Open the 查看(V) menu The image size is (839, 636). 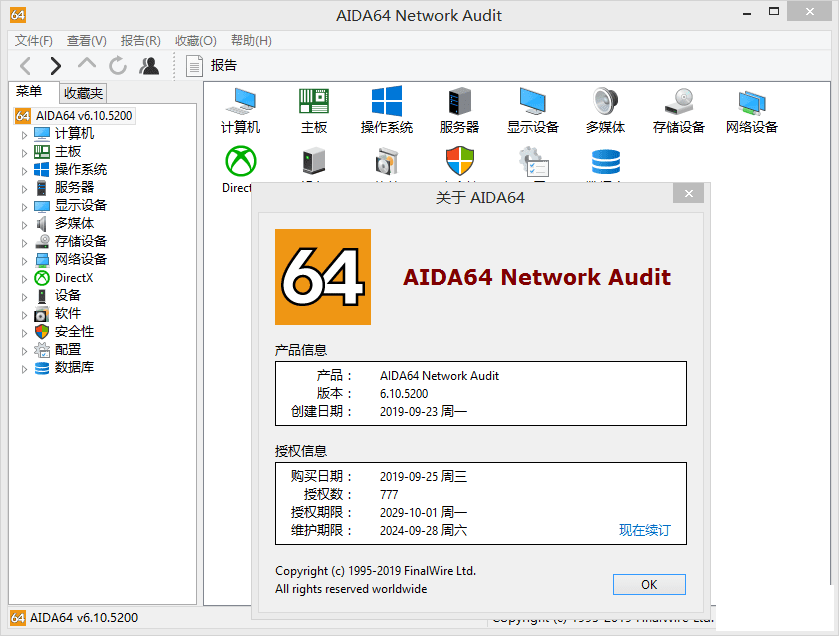coord(87,41)
